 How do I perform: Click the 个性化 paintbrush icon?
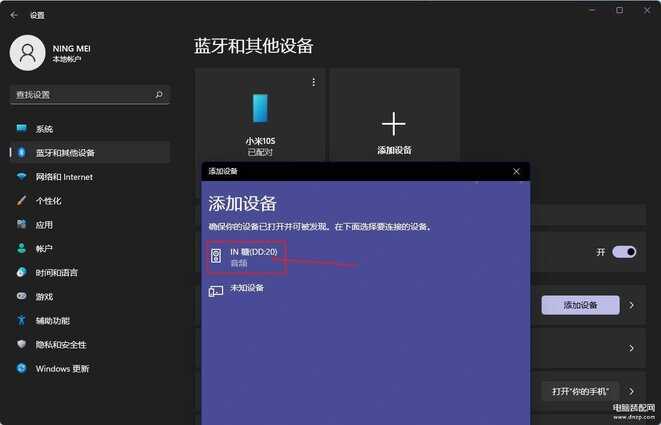click(21, 201)
